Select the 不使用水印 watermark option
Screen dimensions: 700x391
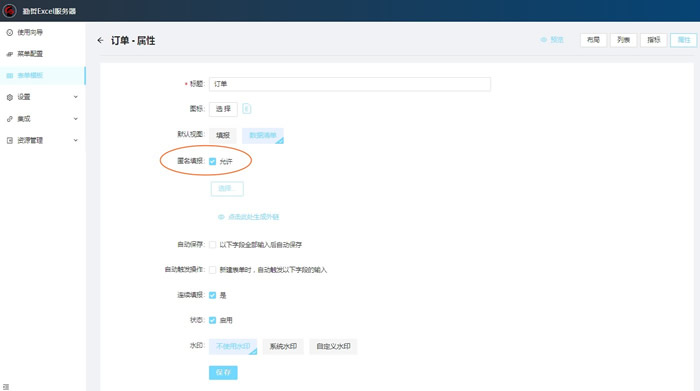pyautogui.click(x=233, y=346)
